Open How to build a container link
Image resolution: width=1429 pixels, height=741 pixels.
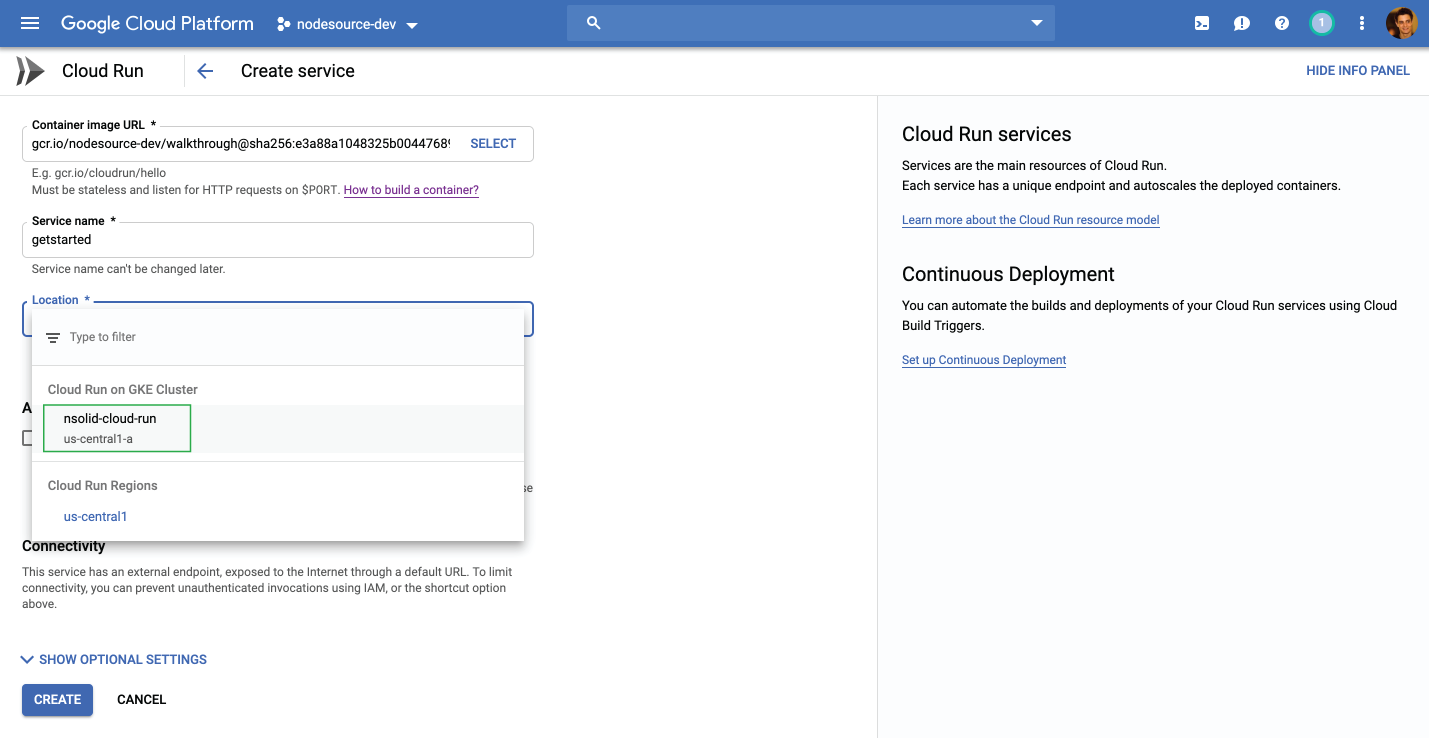pyautogui.click(x=411, y=190)
